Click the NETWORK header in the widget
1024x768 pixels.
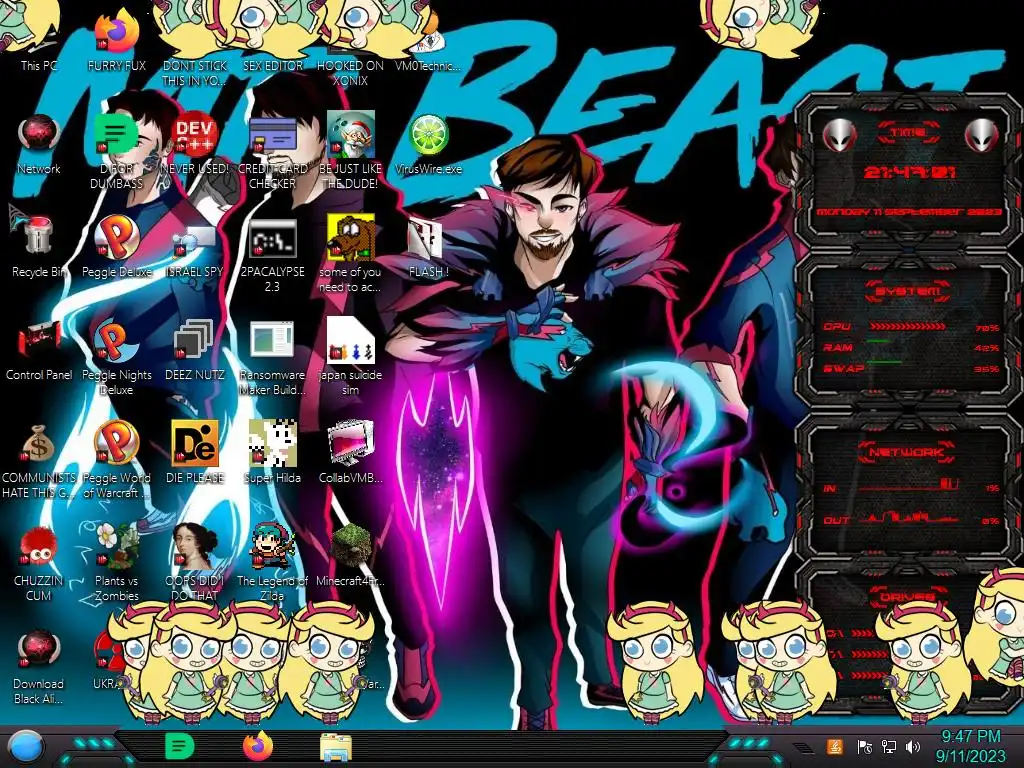click(x=906, y=452)
